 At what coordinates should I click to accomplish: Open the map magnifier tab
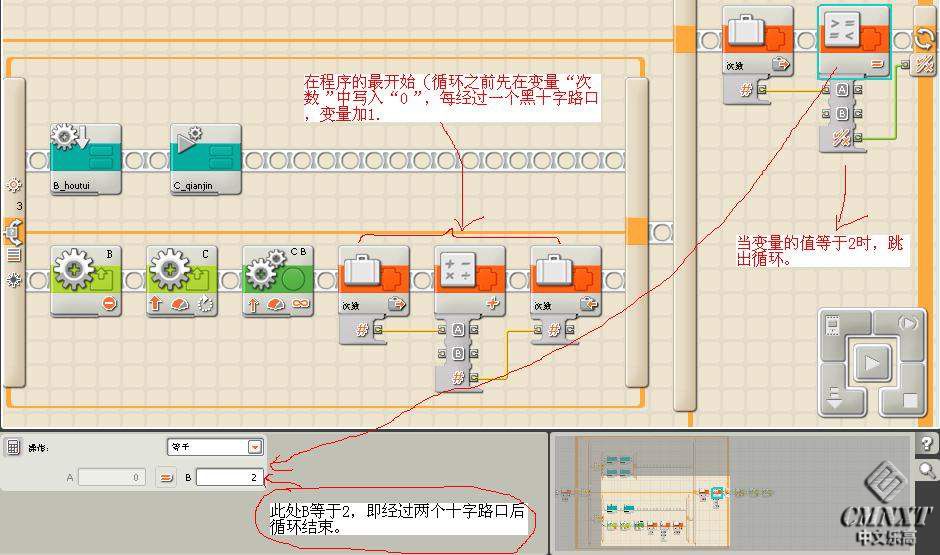927,469
